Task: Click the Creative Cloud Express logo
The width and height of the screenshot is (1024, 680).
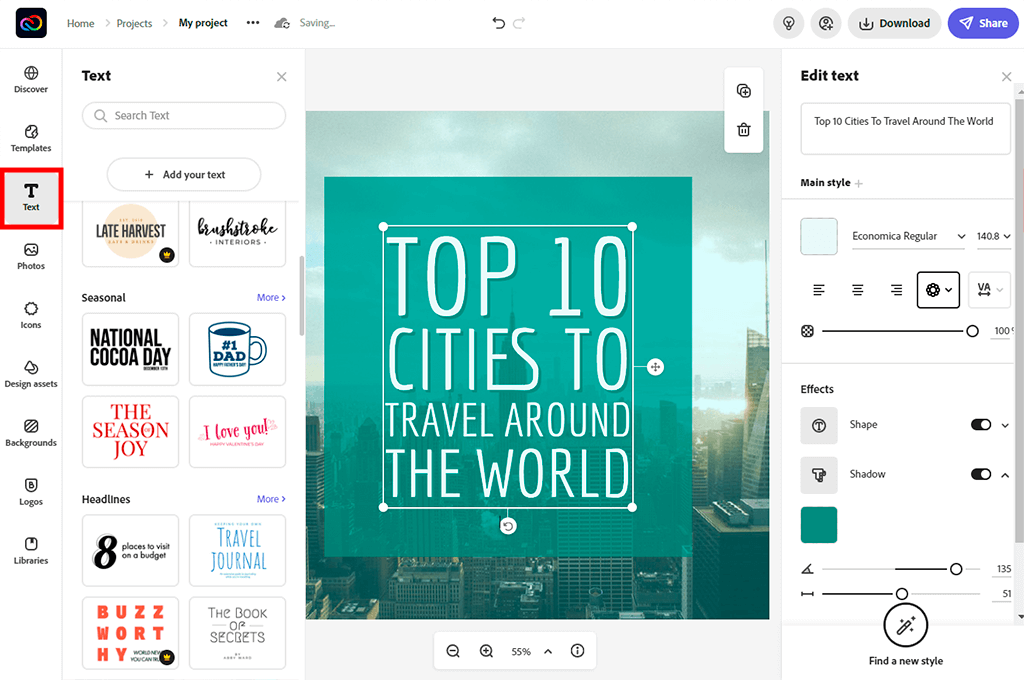Action: coord(31,23)
